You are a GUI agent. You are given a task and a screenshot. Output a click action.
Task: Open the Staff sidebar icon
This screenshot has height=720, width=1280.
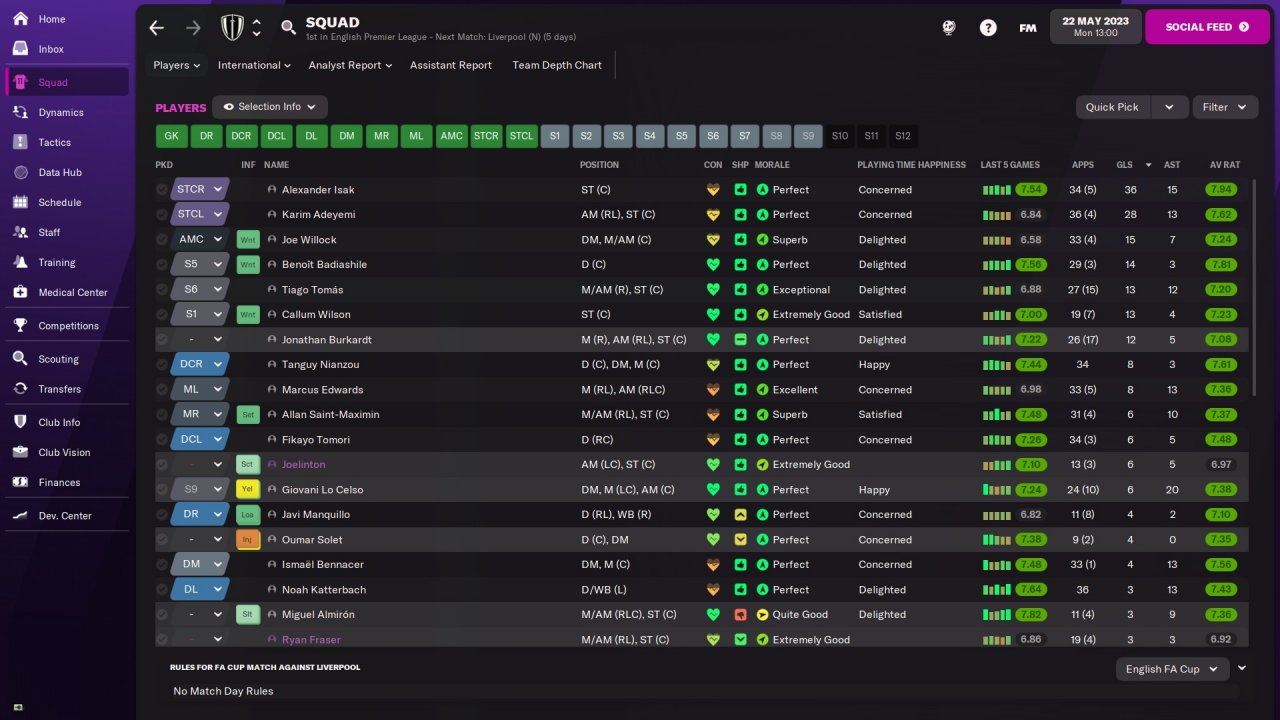pyautogui.click(x=21, y=232)
